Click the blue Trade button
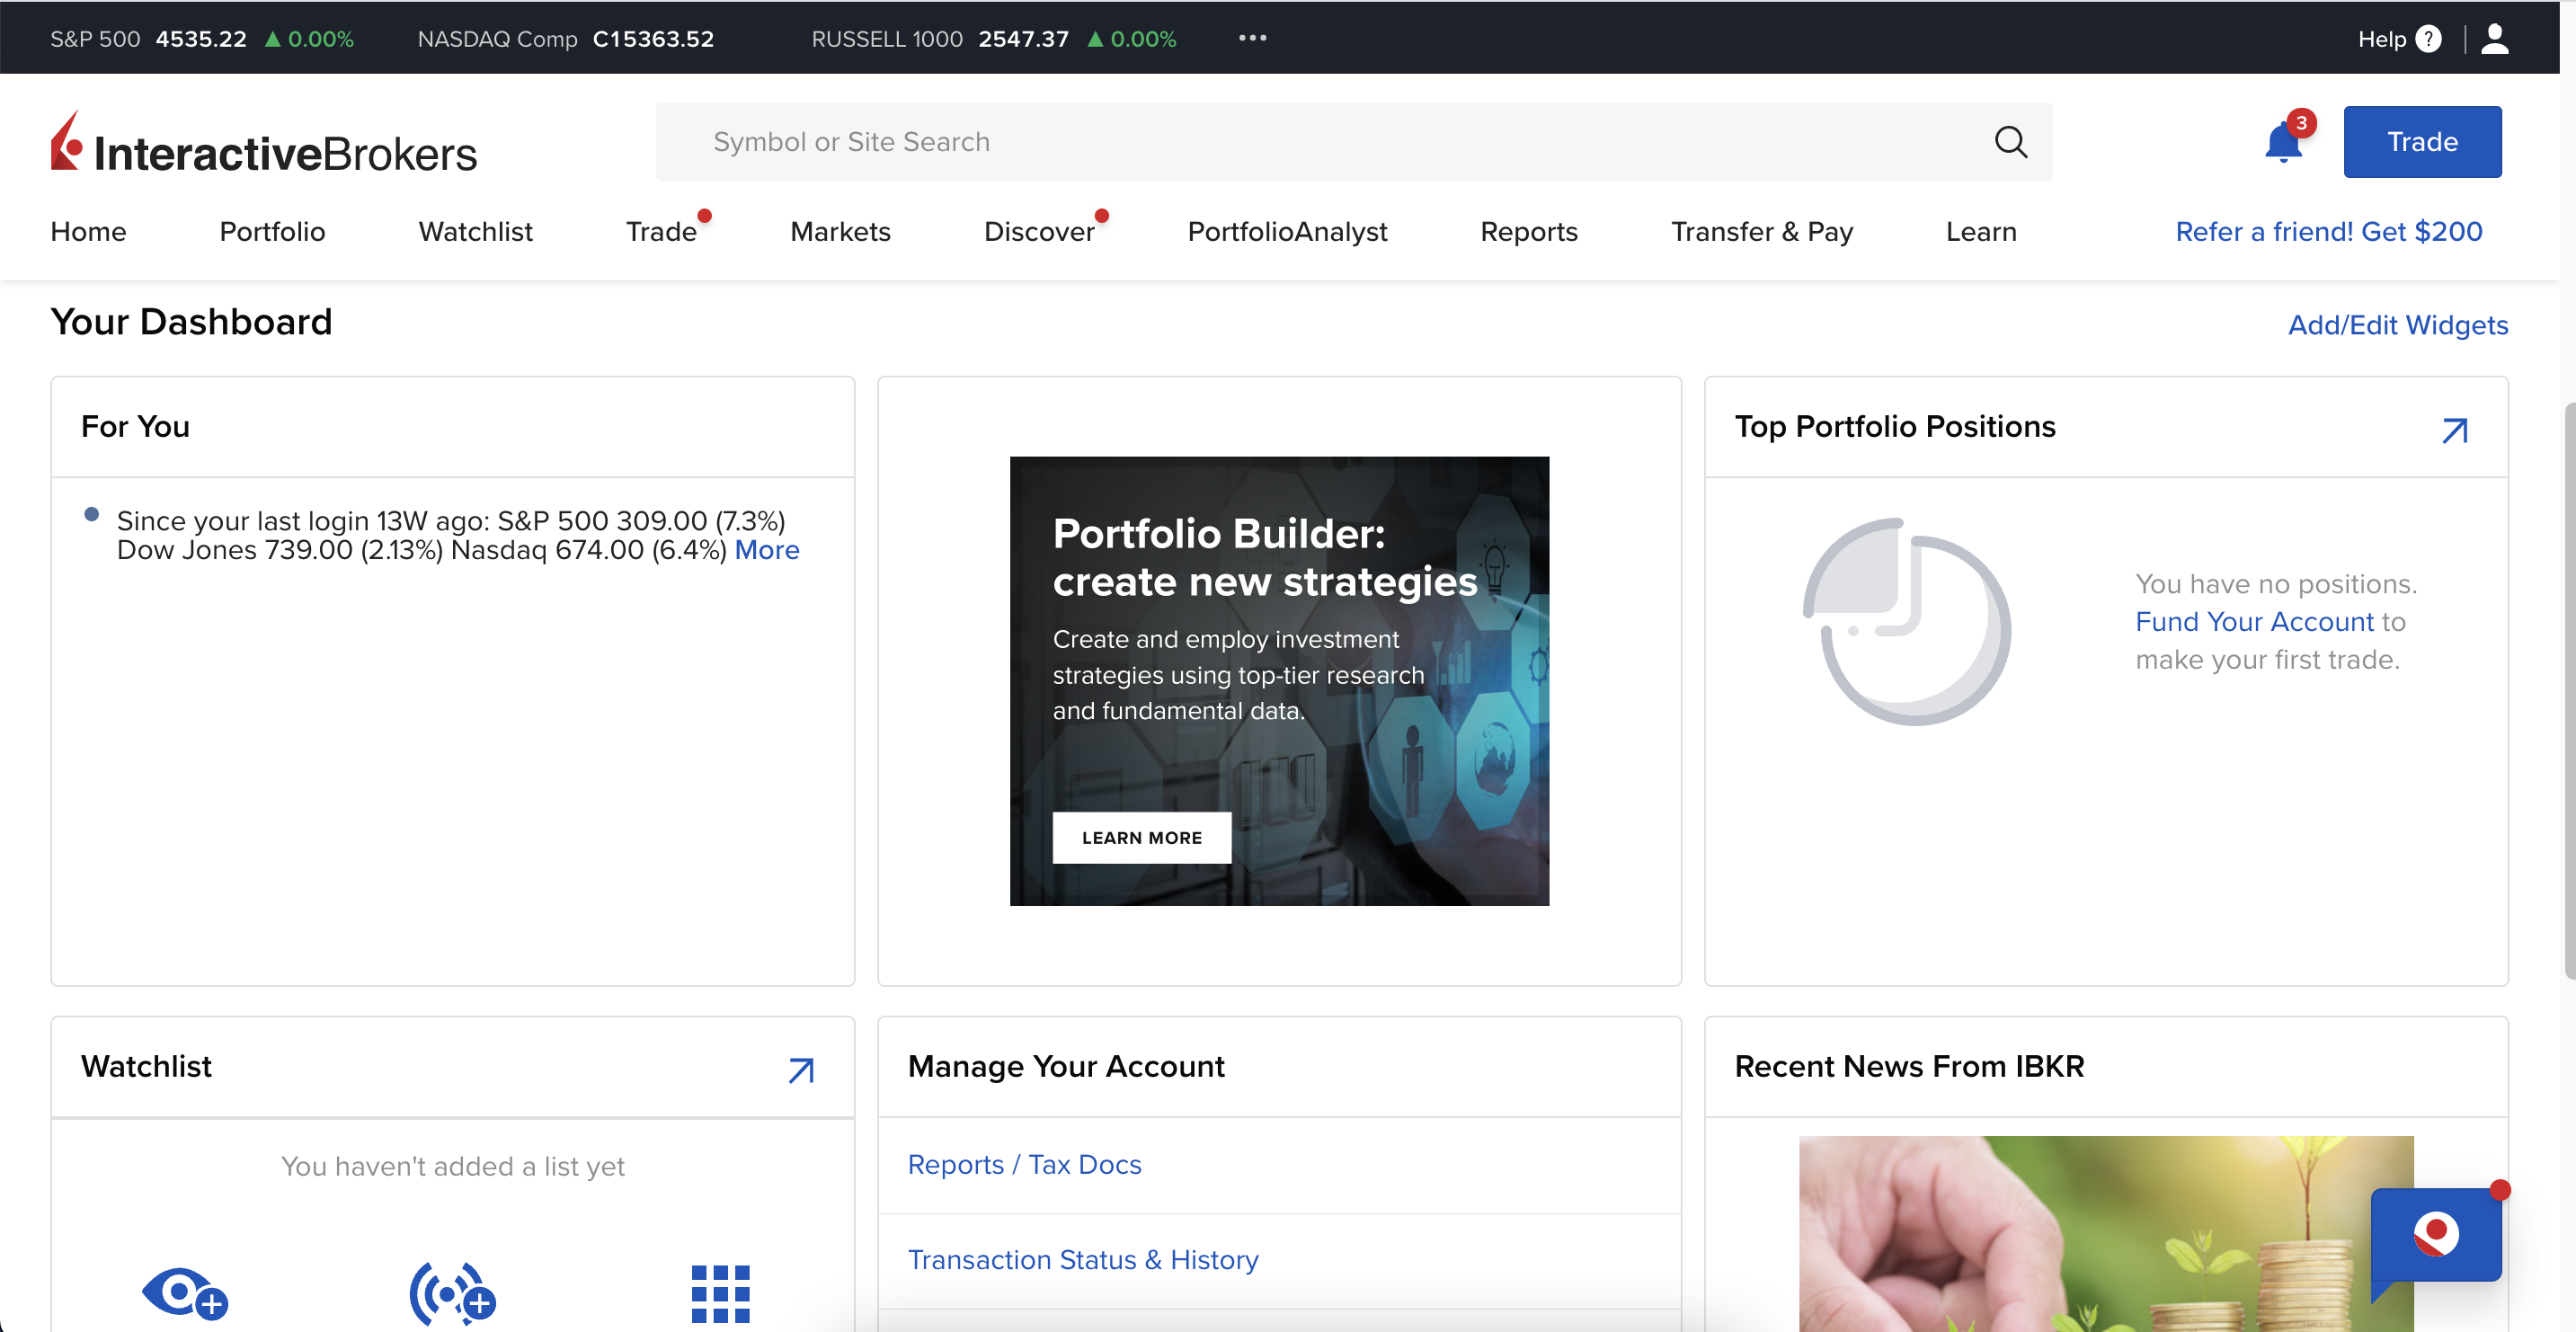The width and height of the screenshot is (2576, 1332). 2422,142
